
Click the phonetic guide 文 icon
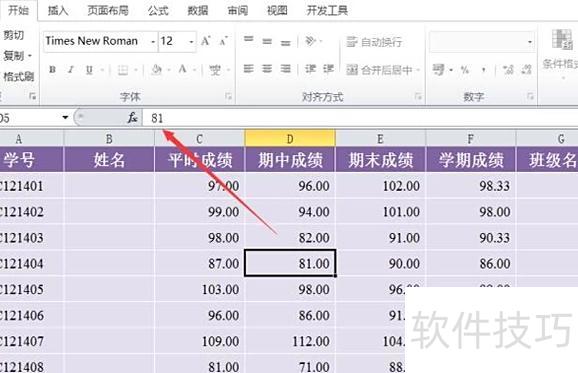pyautogui.click(x=215, y=69)
